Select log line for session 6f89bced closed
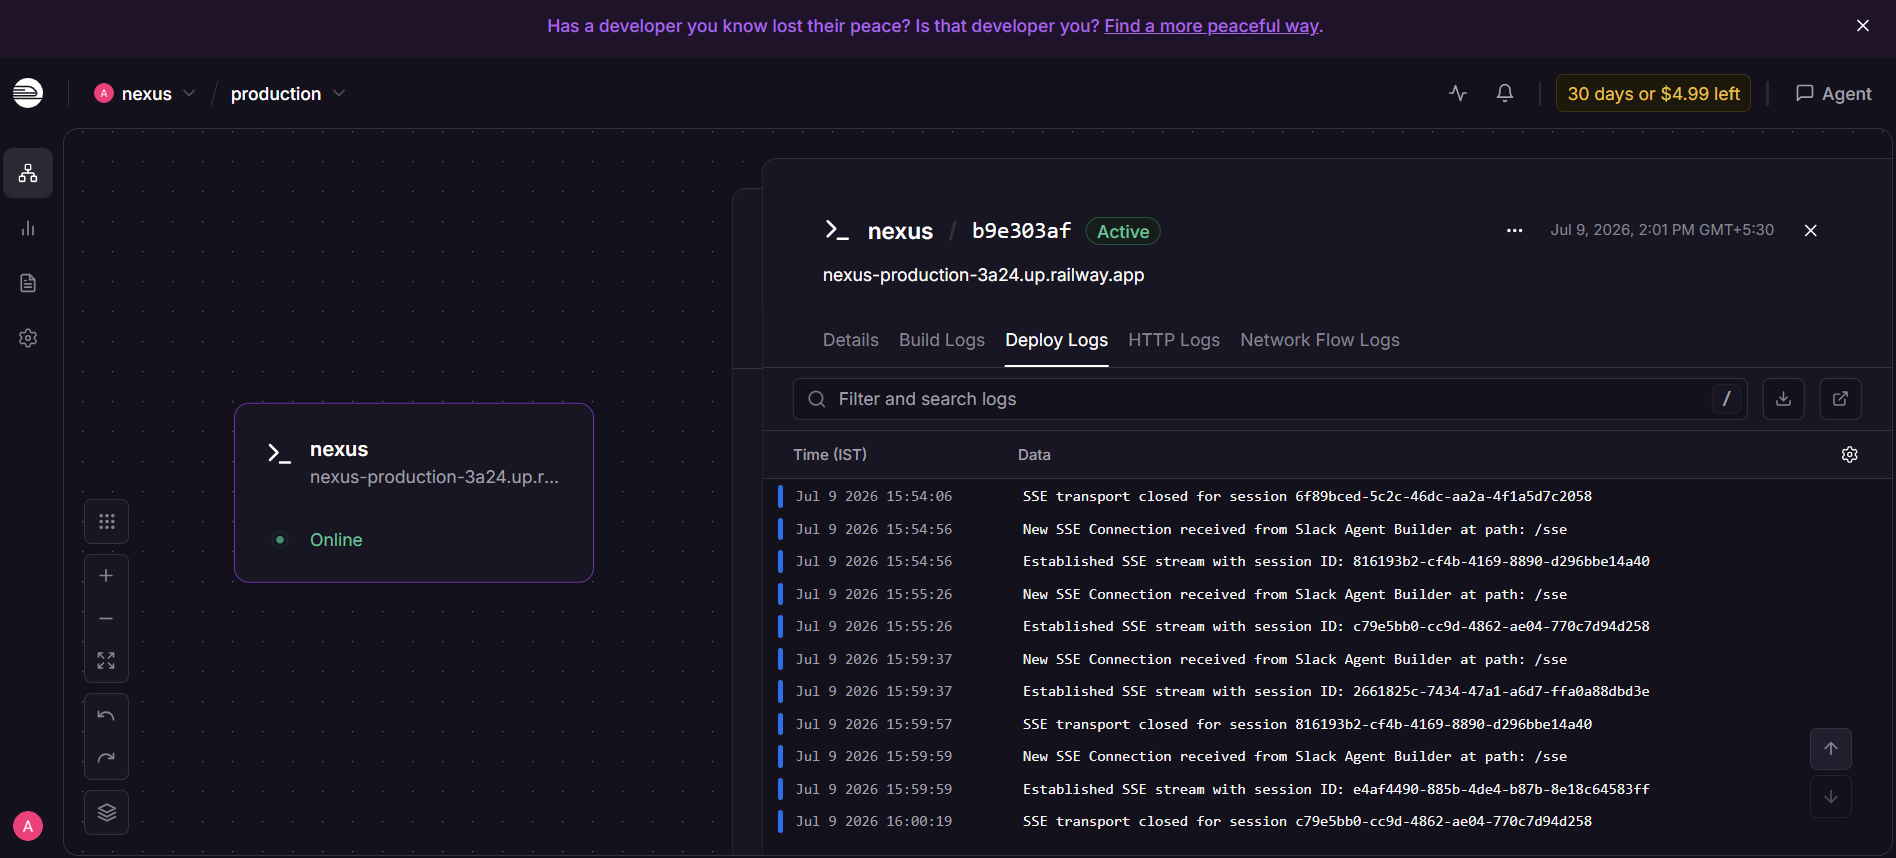The height and width of the screenshot is (858, 1896). (1327, 497)
